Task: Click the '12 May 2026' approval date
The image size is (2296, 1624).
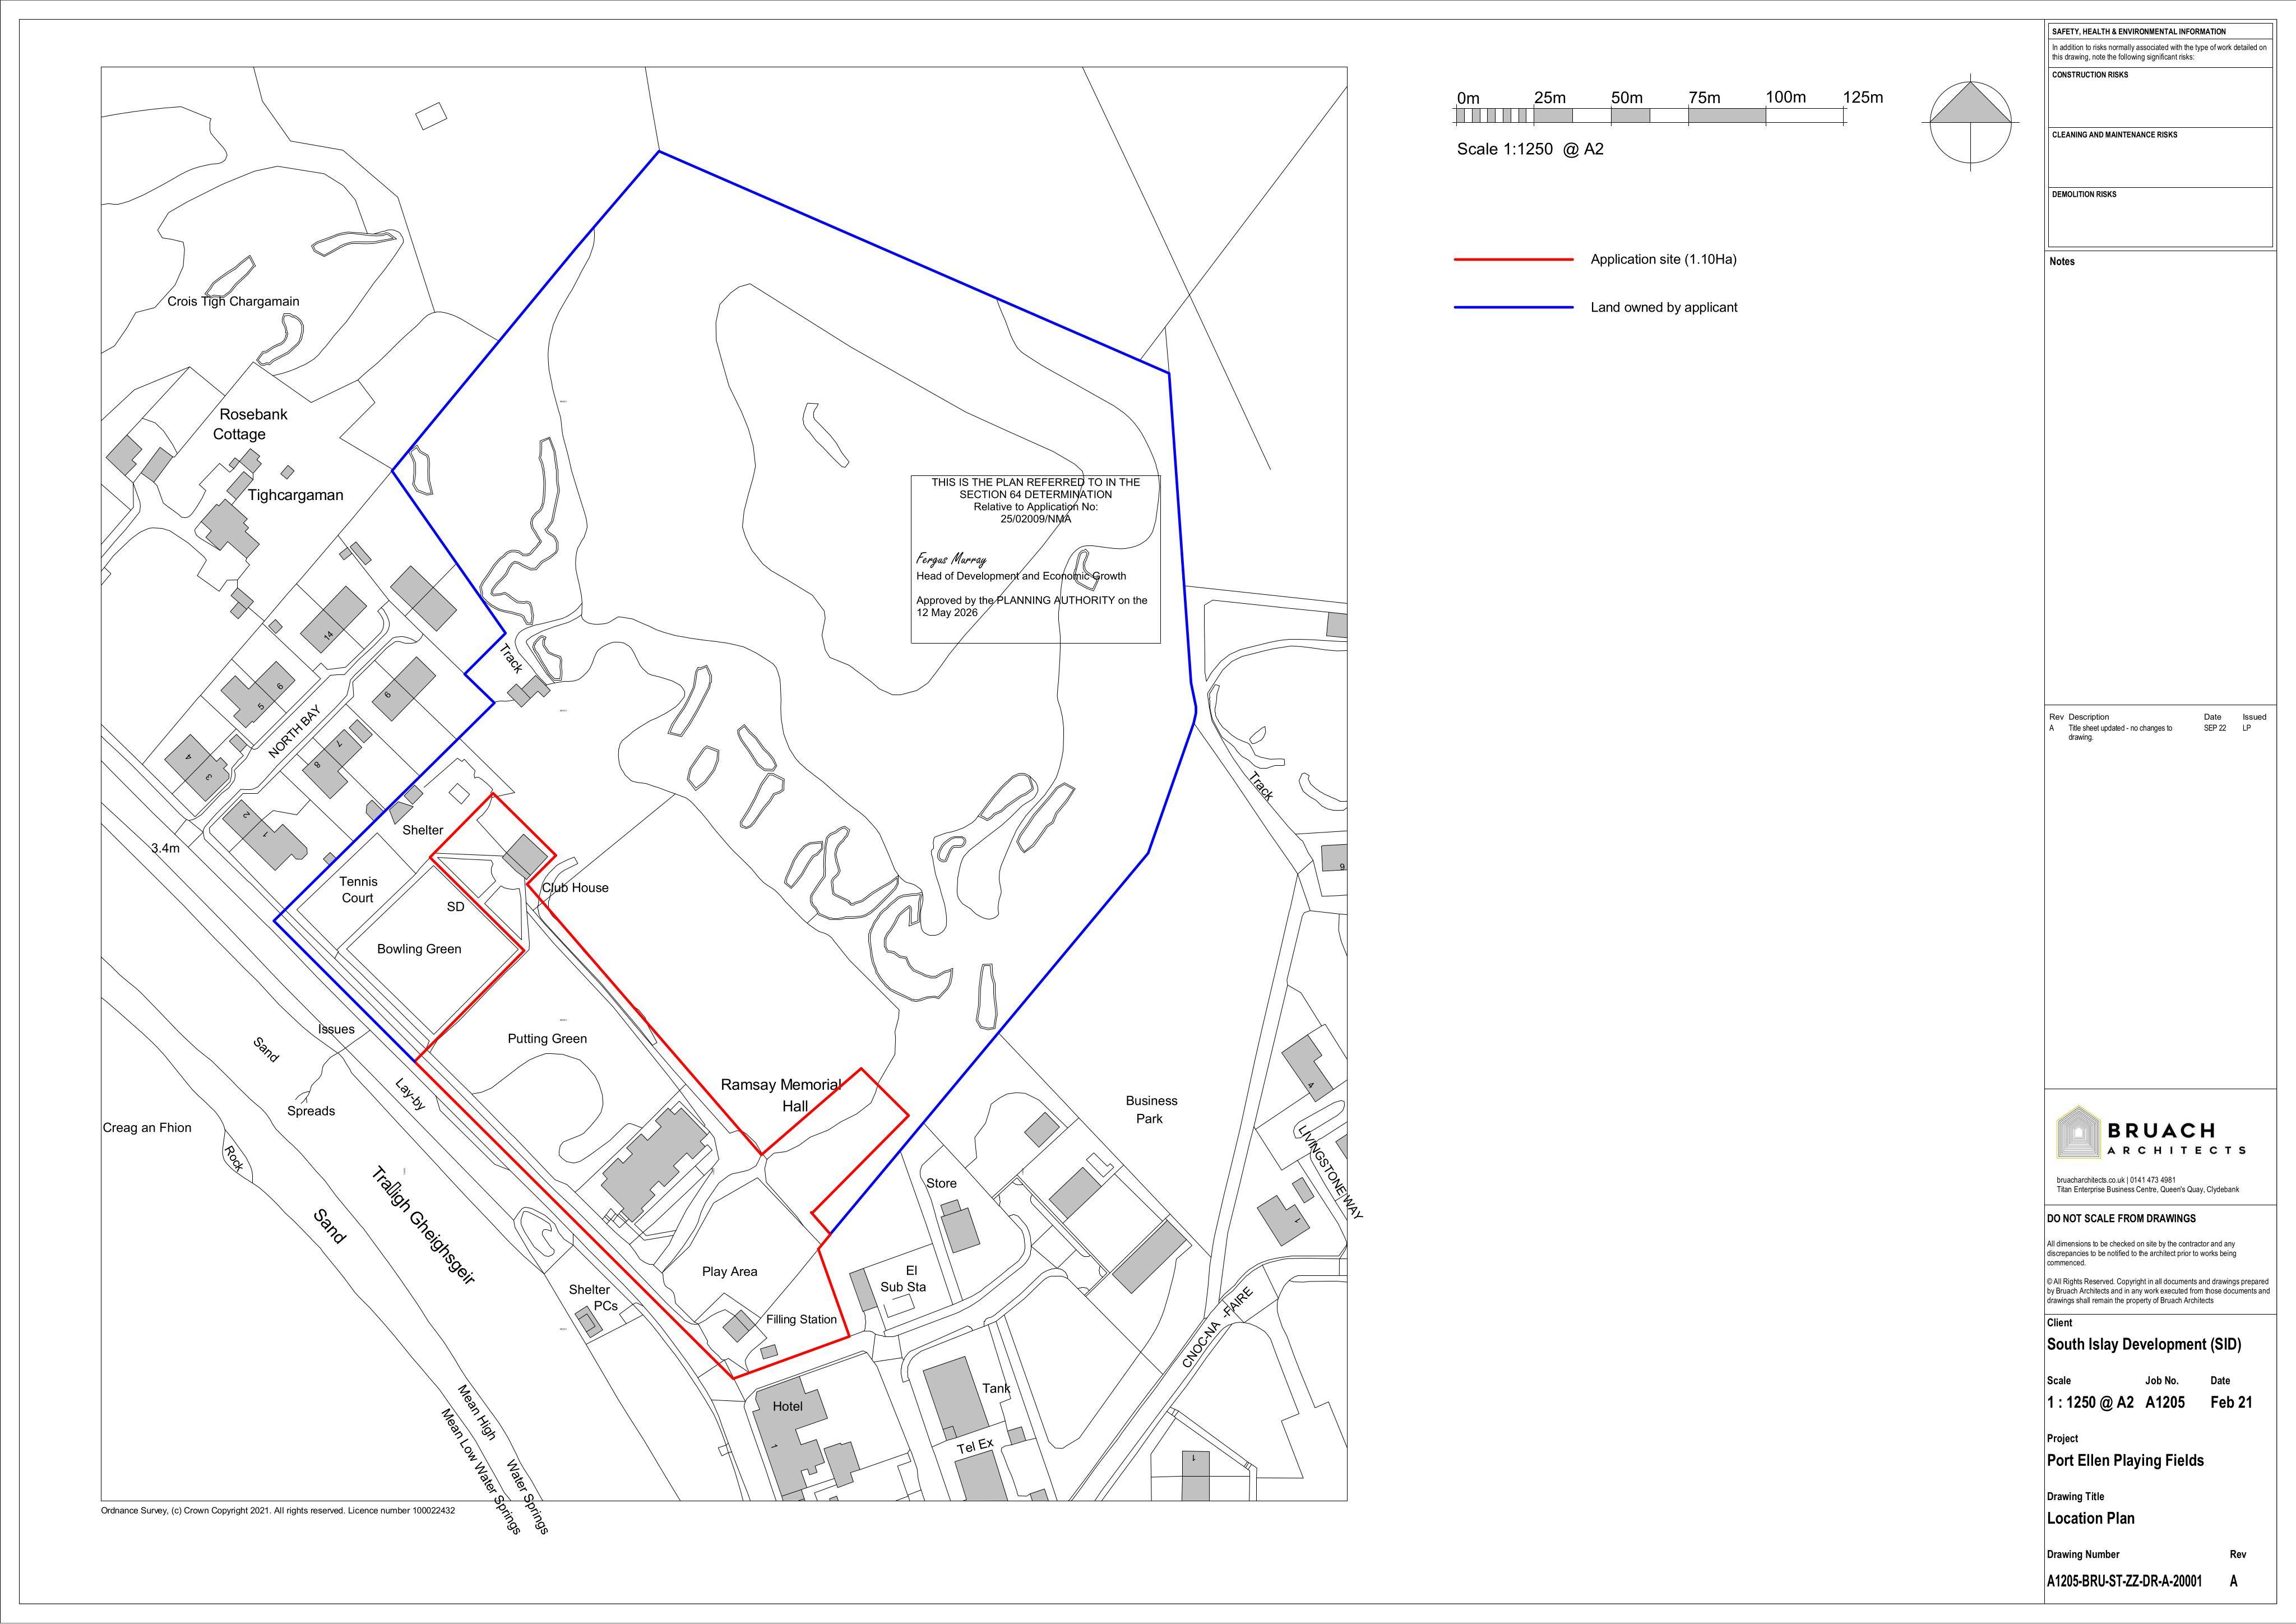Action: point(947,612)
